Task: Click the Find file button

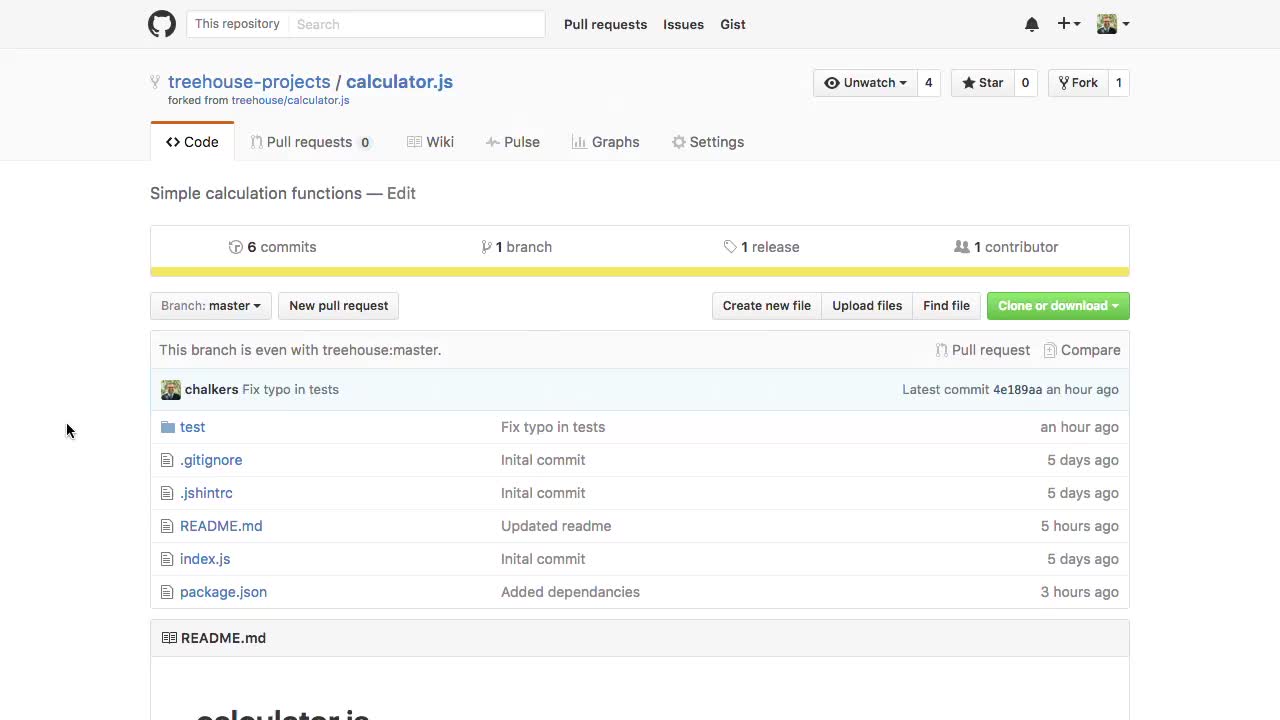Action: pyautogui.click(x=946, y=306)
